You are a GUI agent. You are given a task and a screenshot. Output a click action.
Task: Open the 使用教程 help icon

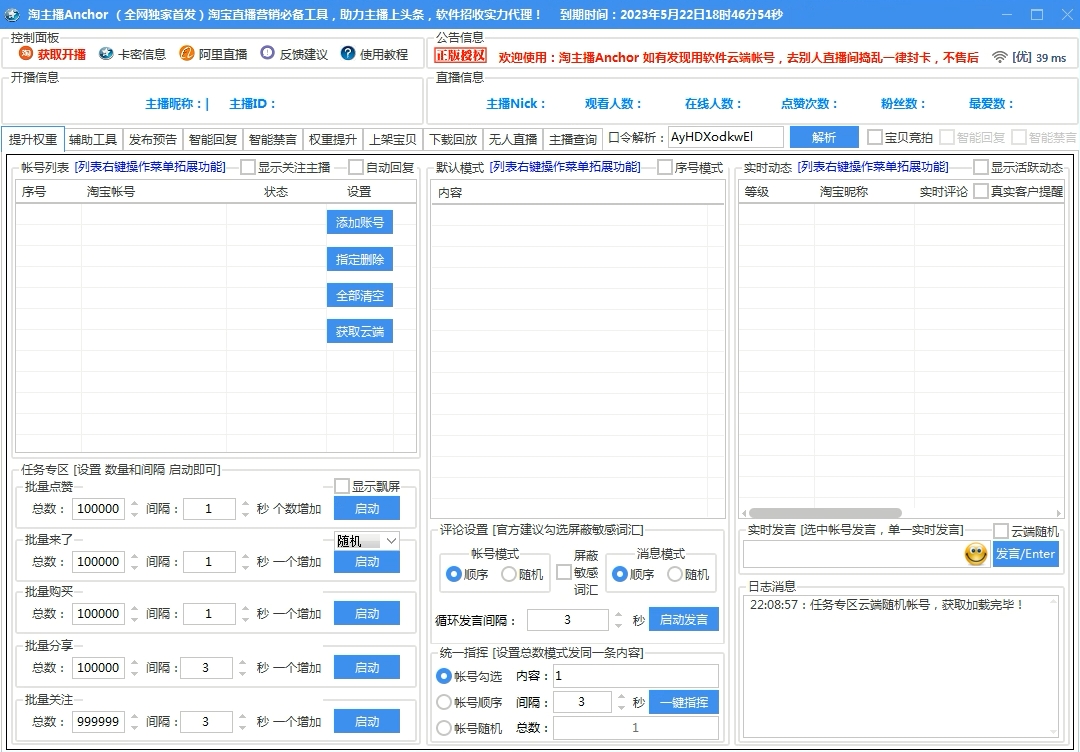pyautogui.click(x=348, y=54)
